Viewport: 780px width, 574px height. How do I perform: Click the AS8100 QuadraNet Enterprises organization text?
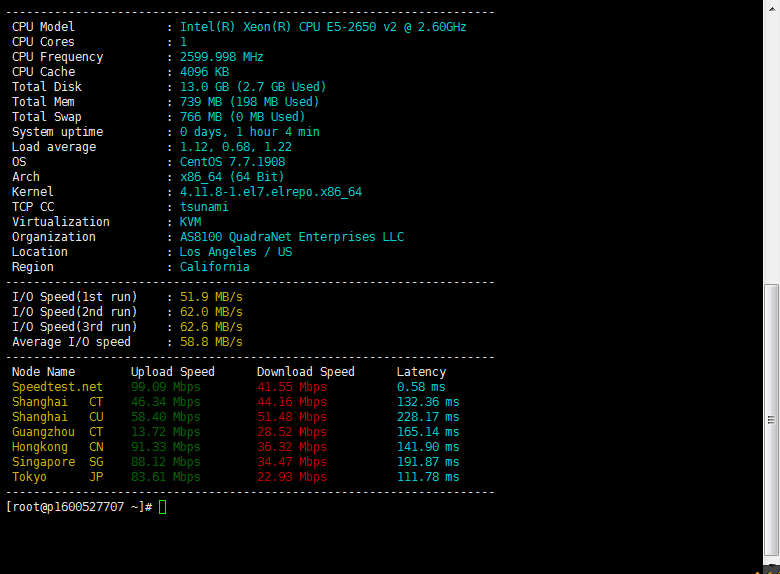click(292, 237)
